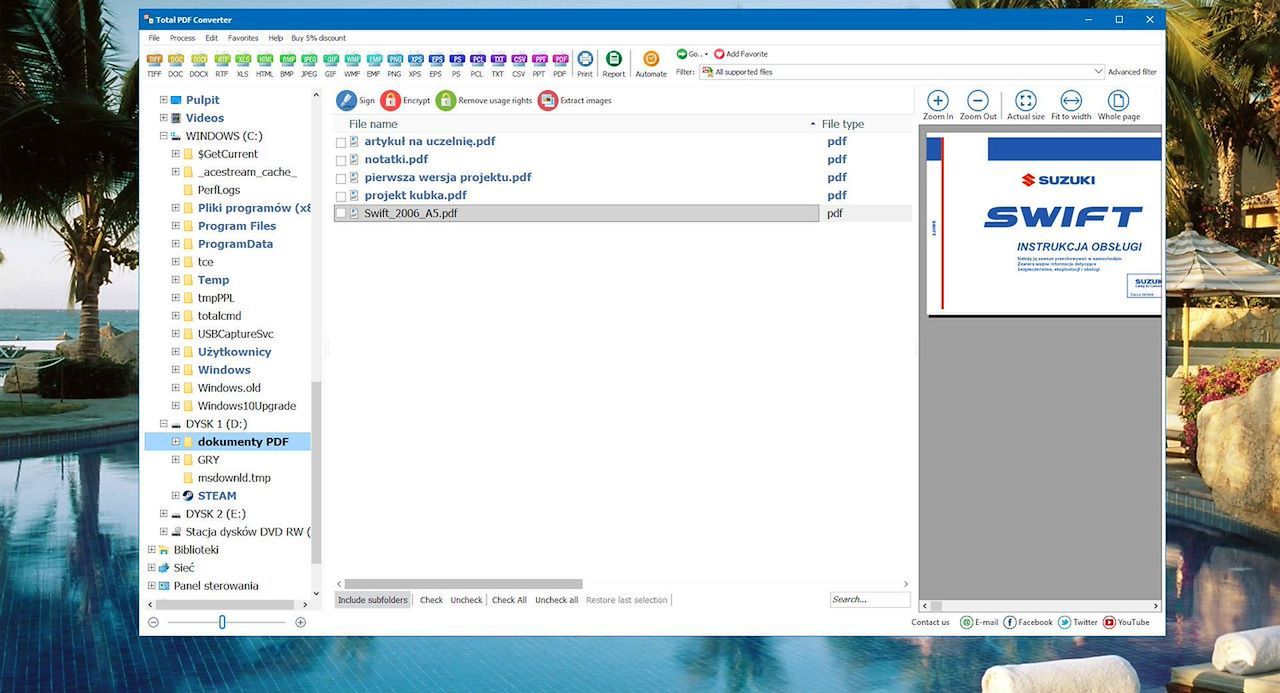Viewport: 1280px width, 693px height.
Task: Tick the checkbox beside projekt kubka.pdf
Action: coord(341,196)
